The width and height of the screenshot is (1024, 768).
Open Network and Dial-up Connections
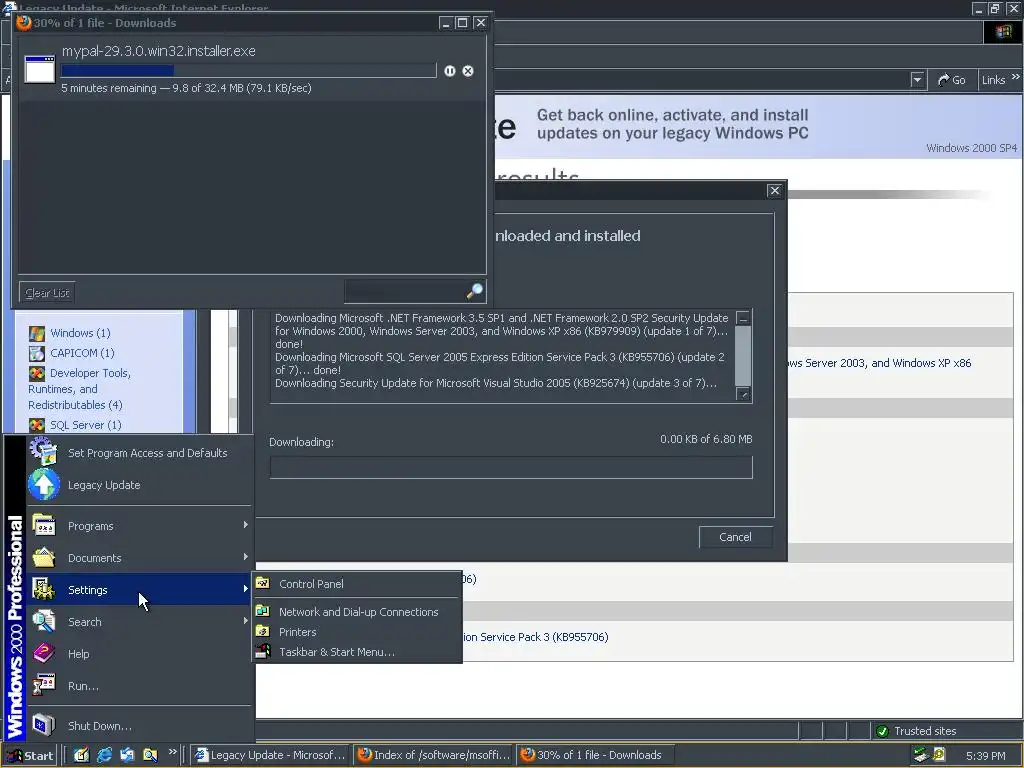357,612
